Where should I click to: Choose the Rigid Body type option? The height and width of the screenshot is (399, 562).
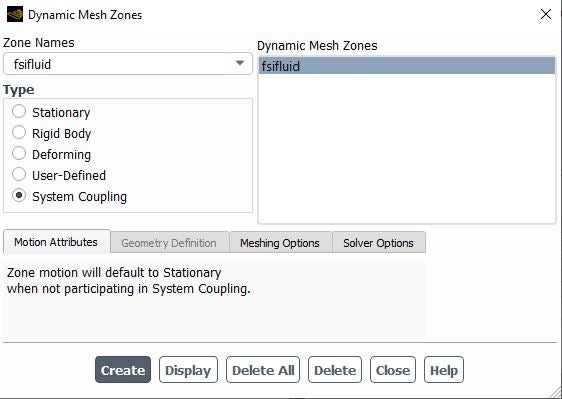(19, 133)
